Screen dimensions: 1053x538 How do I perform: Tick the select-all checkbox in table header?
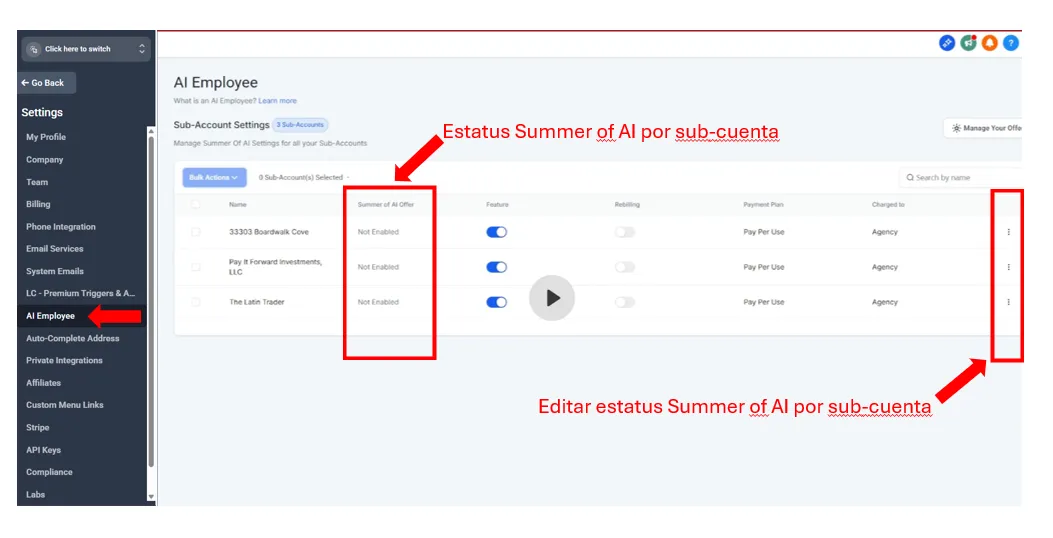(x=195, y=204)
